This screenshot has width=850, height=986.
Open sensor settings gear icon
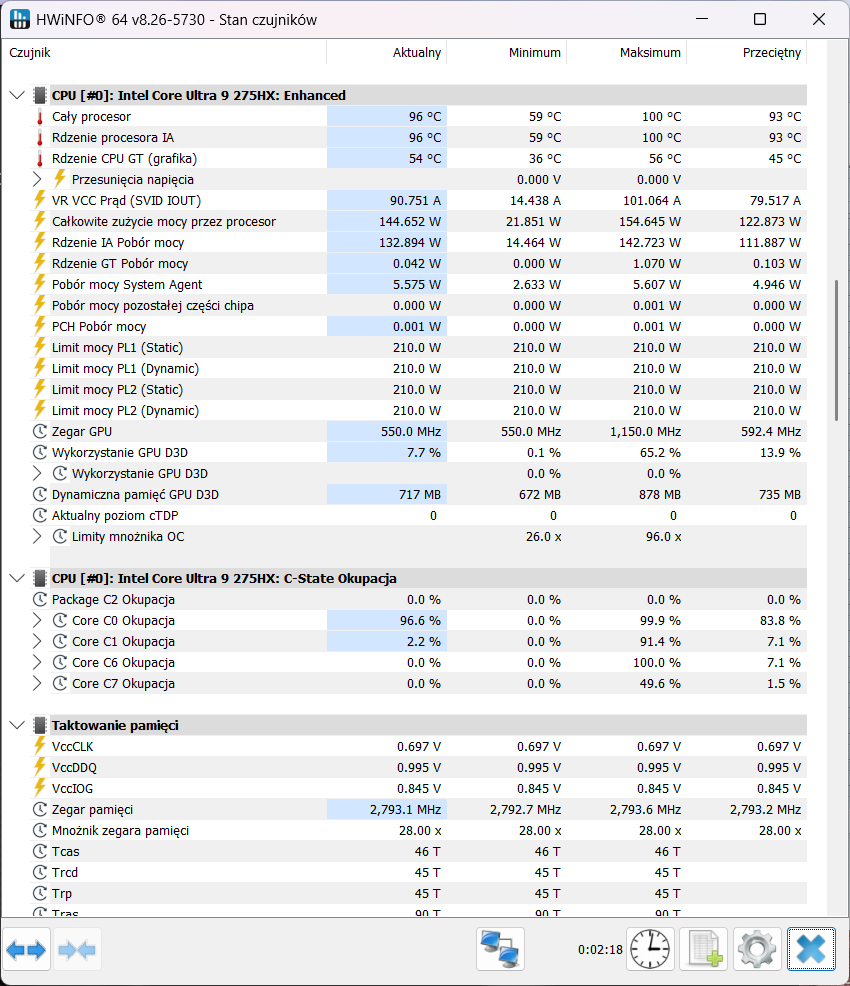click(758, 949)
